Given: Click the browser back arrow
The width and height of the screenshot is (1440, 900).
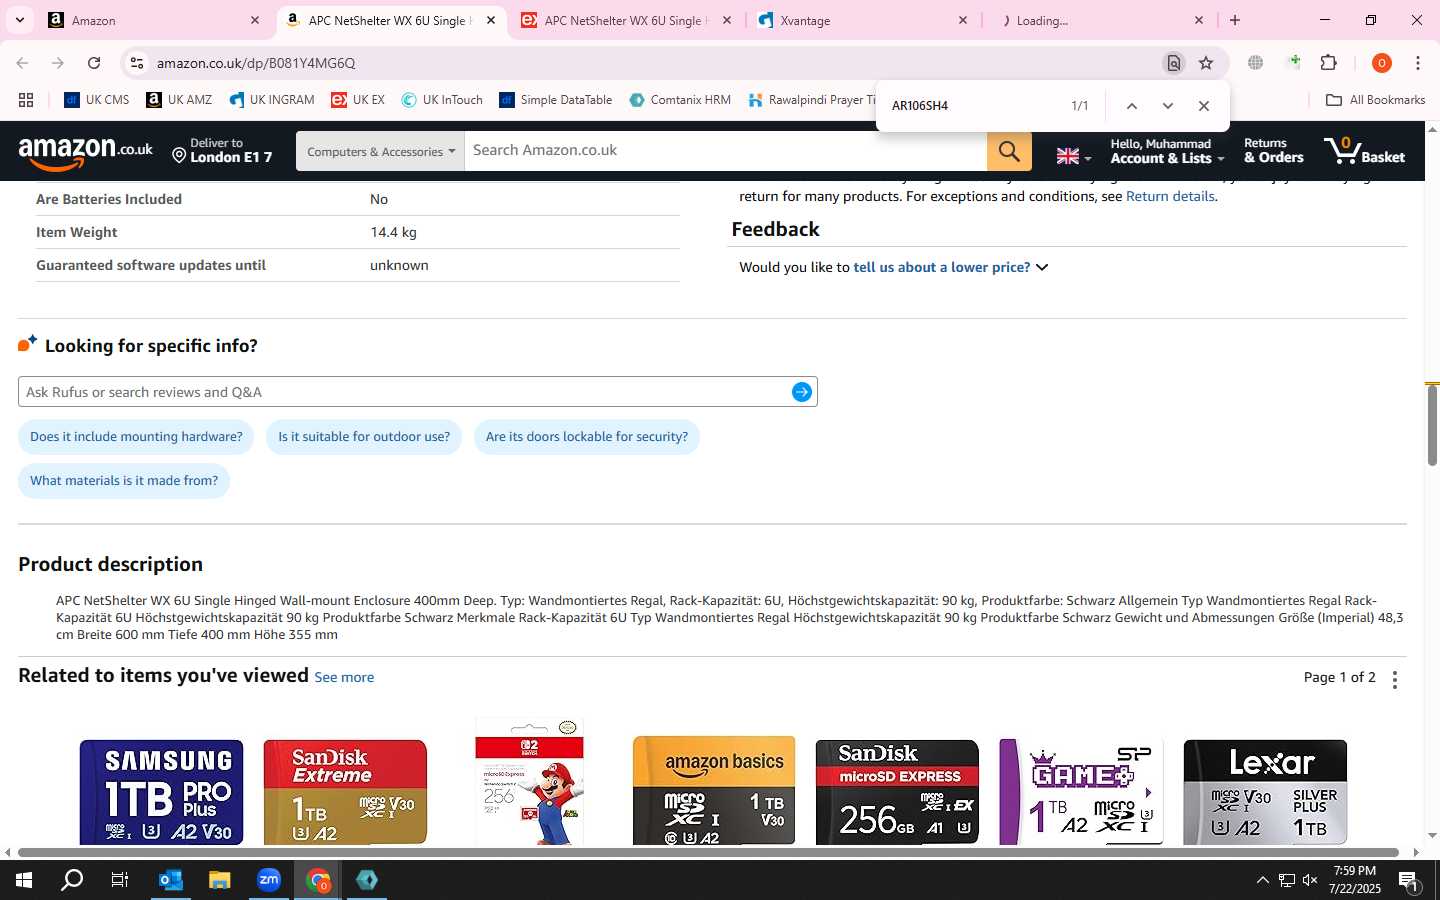Looking at the screenshot, I should (22, 63).
